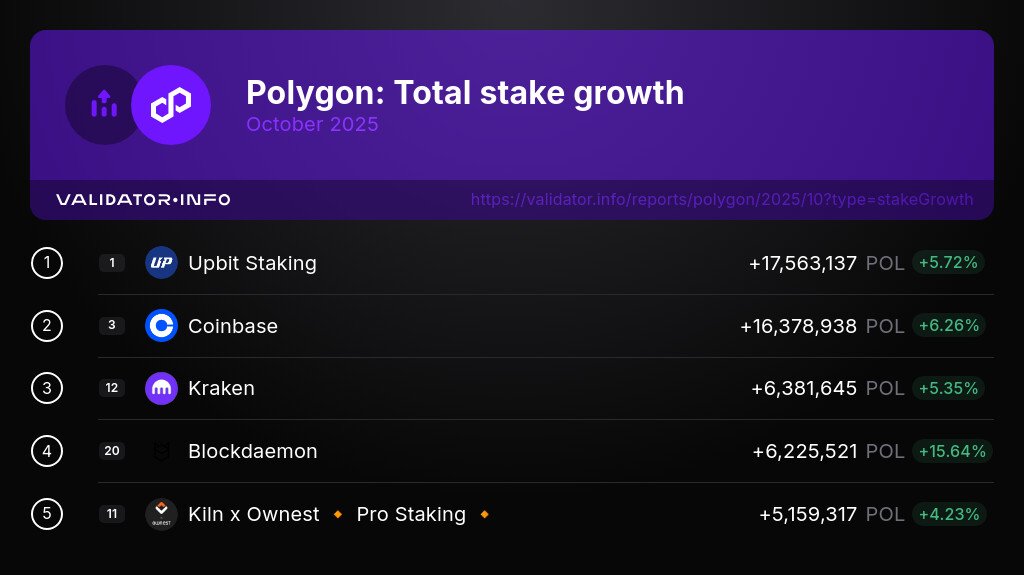The height and width of the screenshot is (575, 1024).
Task: Select the Blockdaemon validator name
Action: click(x=252, y=451)
